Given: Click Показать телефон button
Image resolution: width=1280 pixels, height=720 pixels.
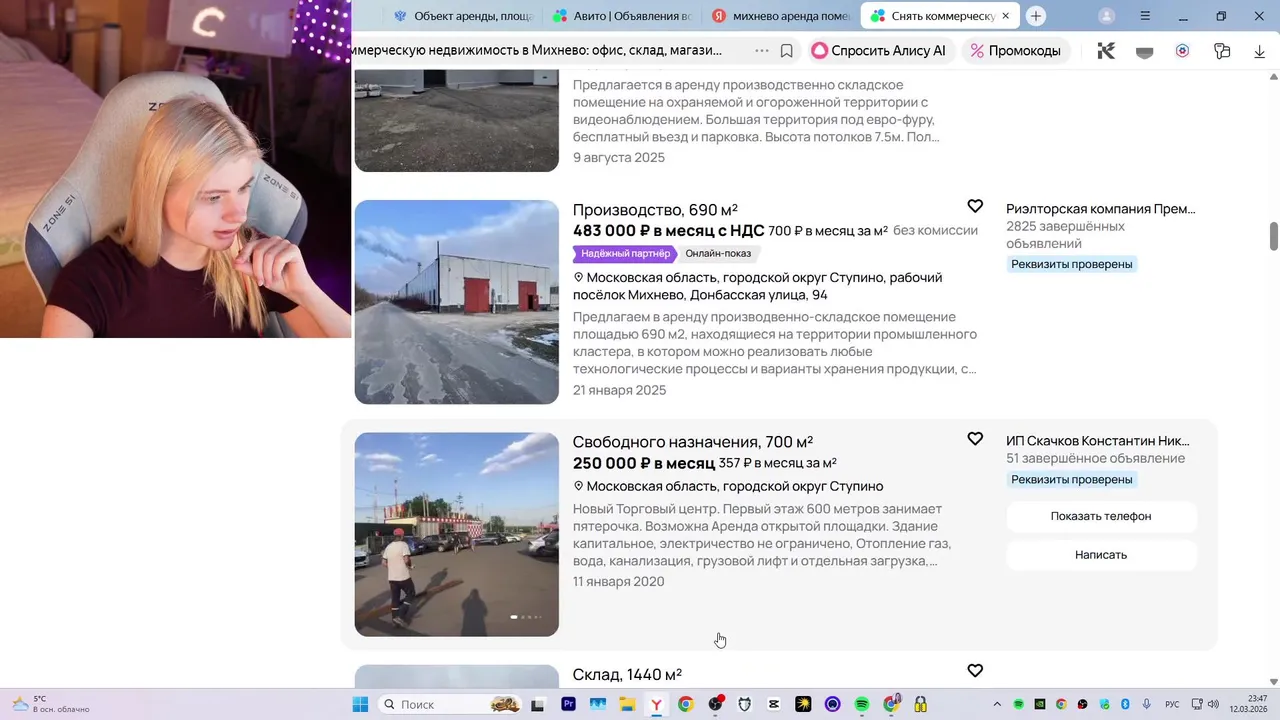Looking at the screenshot, I should tap(1101, 516).
